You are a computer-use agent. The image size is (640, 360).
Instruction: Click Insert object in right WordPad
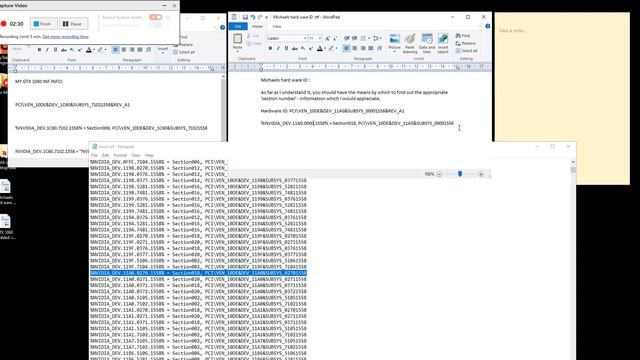pyautogui.click(x=443, y=43)
